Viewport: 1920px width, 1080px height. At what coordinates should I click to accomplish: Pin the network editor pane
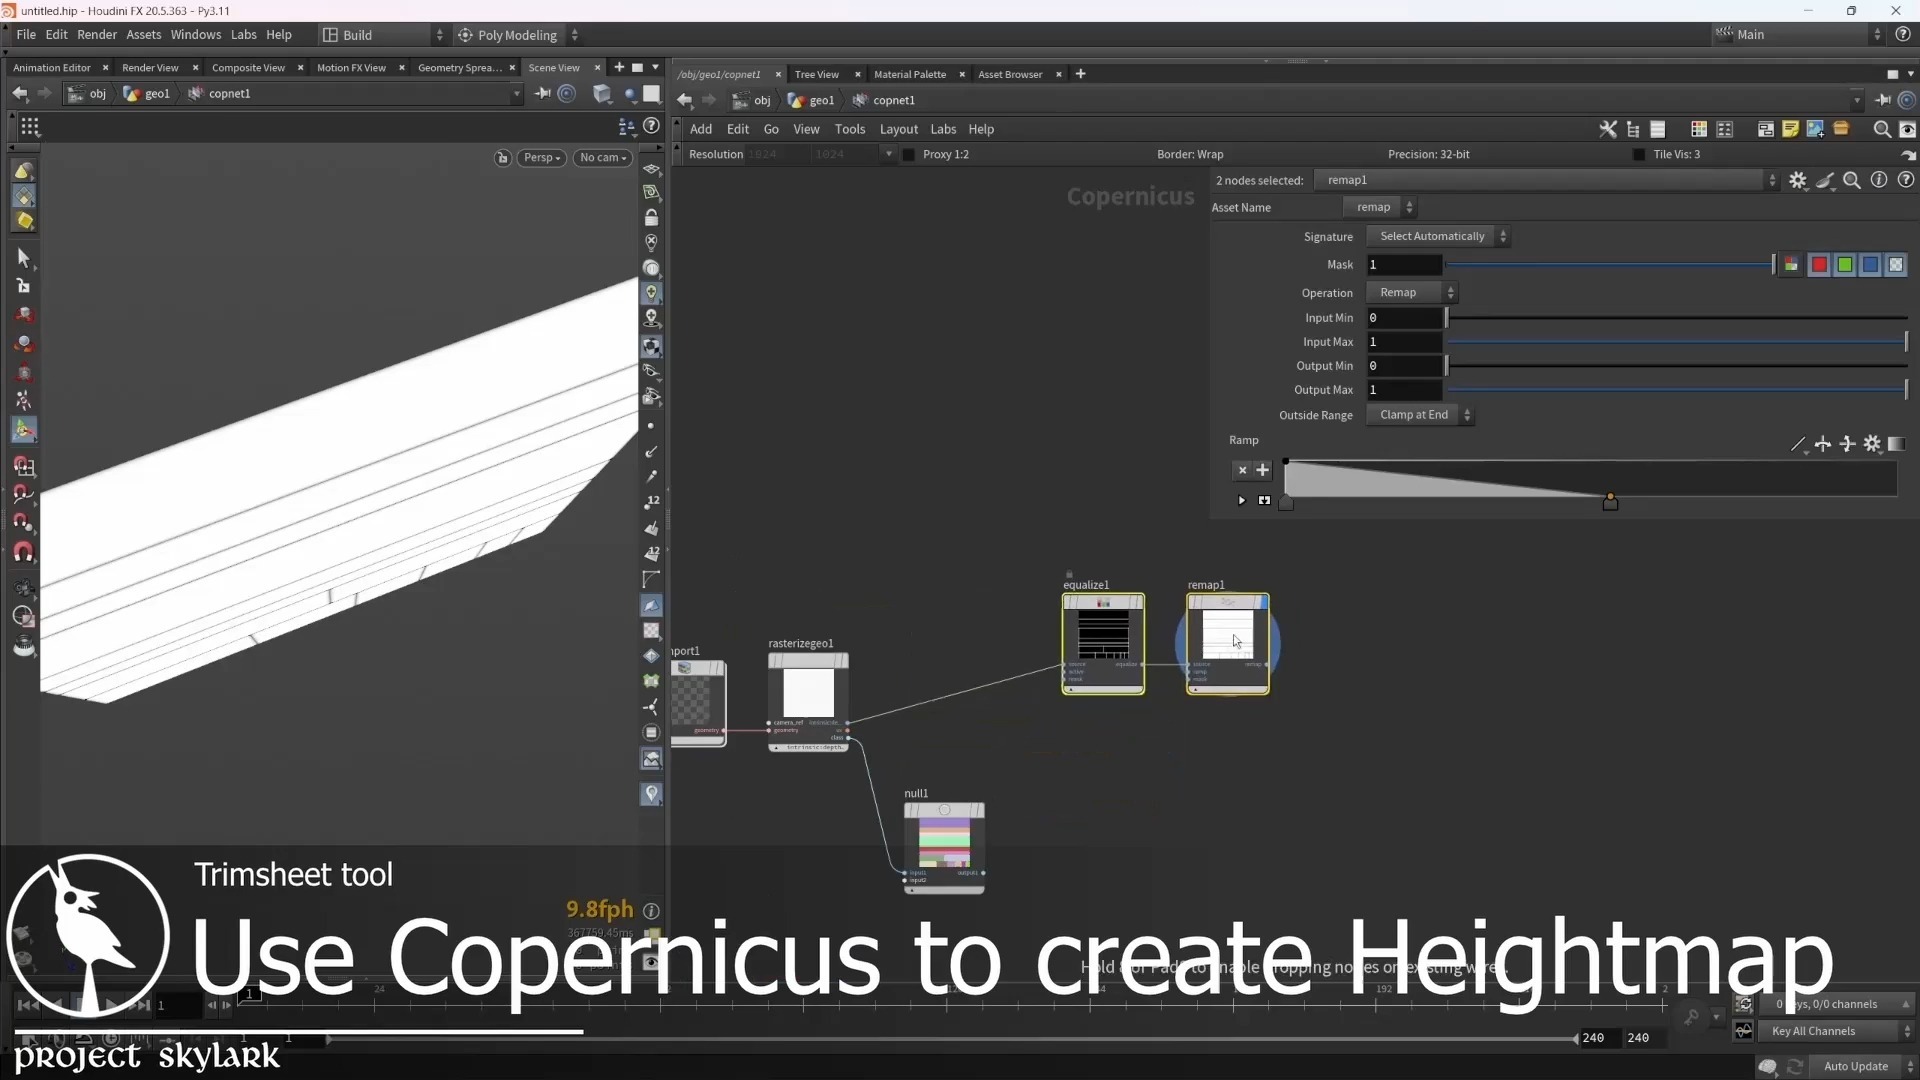(x=1883, y=100)
